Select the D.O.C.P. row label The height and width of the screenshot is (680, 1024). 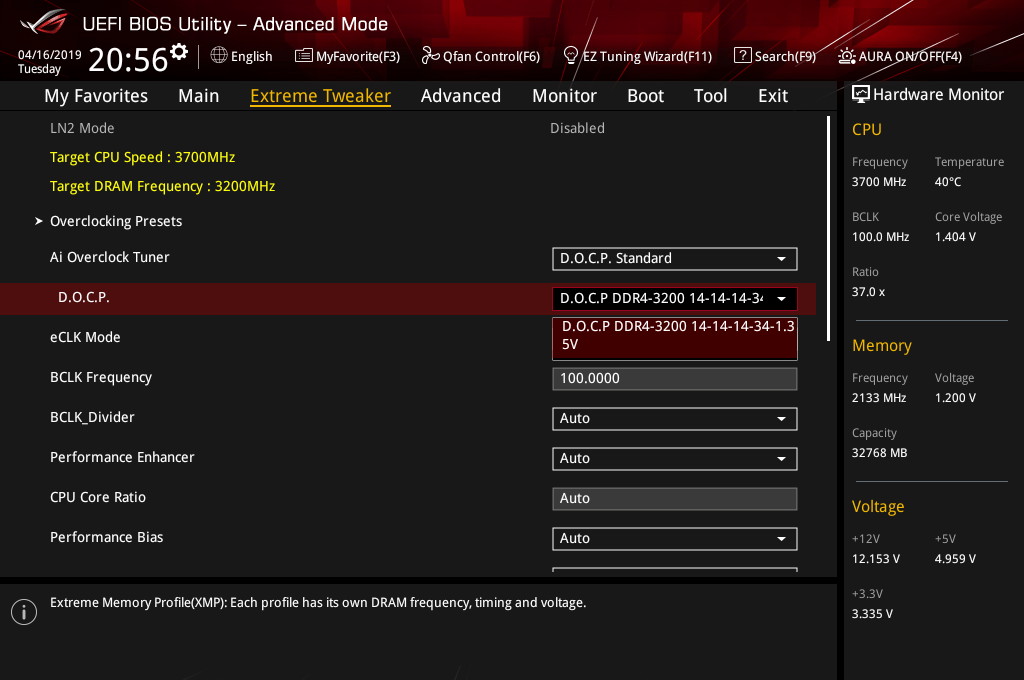(x=84, y=298)
